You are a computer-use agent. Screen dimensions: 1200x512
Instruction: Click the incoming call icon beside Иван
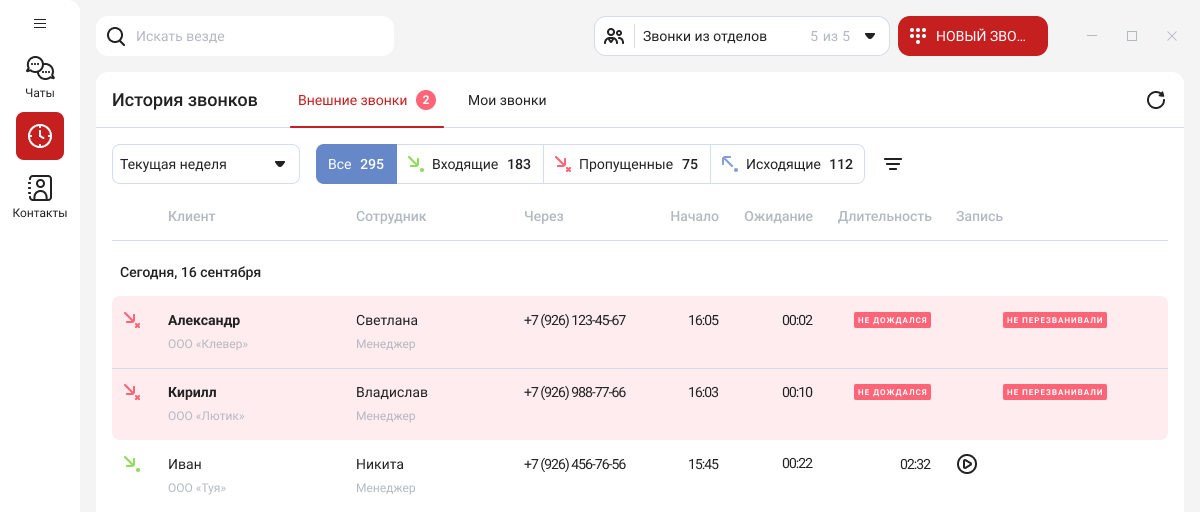pos(131,464)
